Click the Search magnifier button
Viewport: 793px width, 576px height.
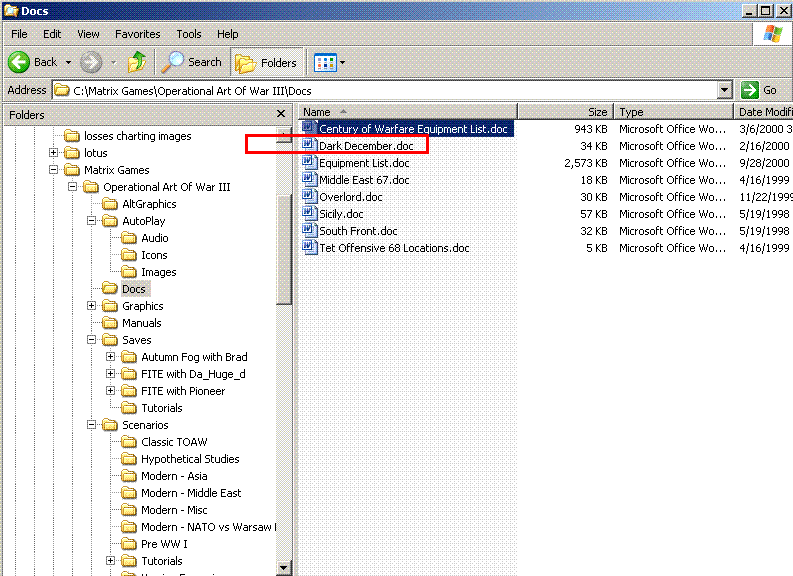[x=192, y=62]
